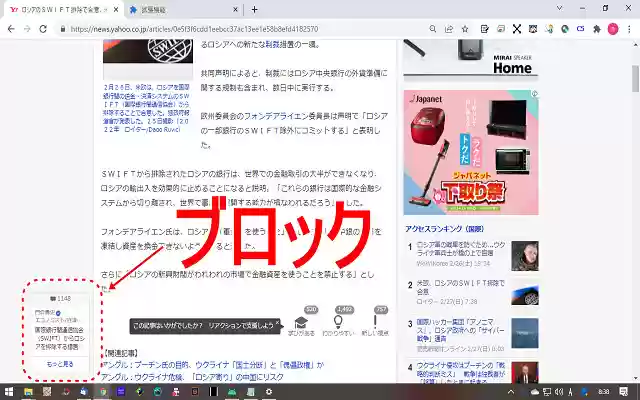
Task: Click the 'もっと見る' link in the comment widget
Action: [x=60, y=364]
